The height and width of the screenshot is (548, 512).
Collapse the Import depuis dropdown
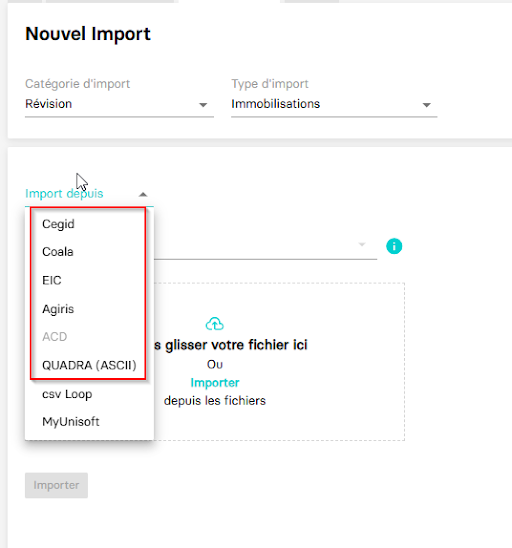143,194
